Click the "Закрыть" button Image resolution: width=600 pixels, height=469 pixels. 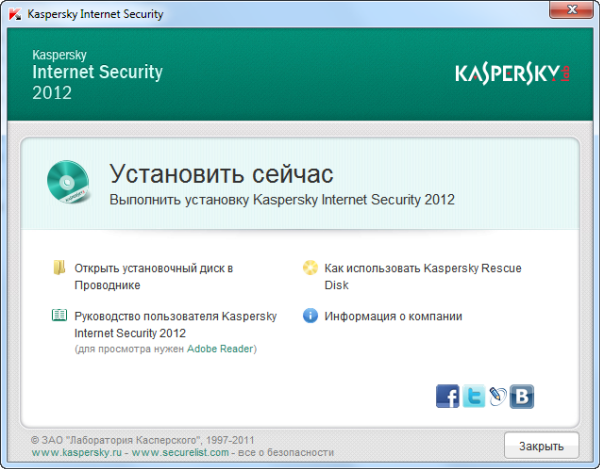pos(541,446)
